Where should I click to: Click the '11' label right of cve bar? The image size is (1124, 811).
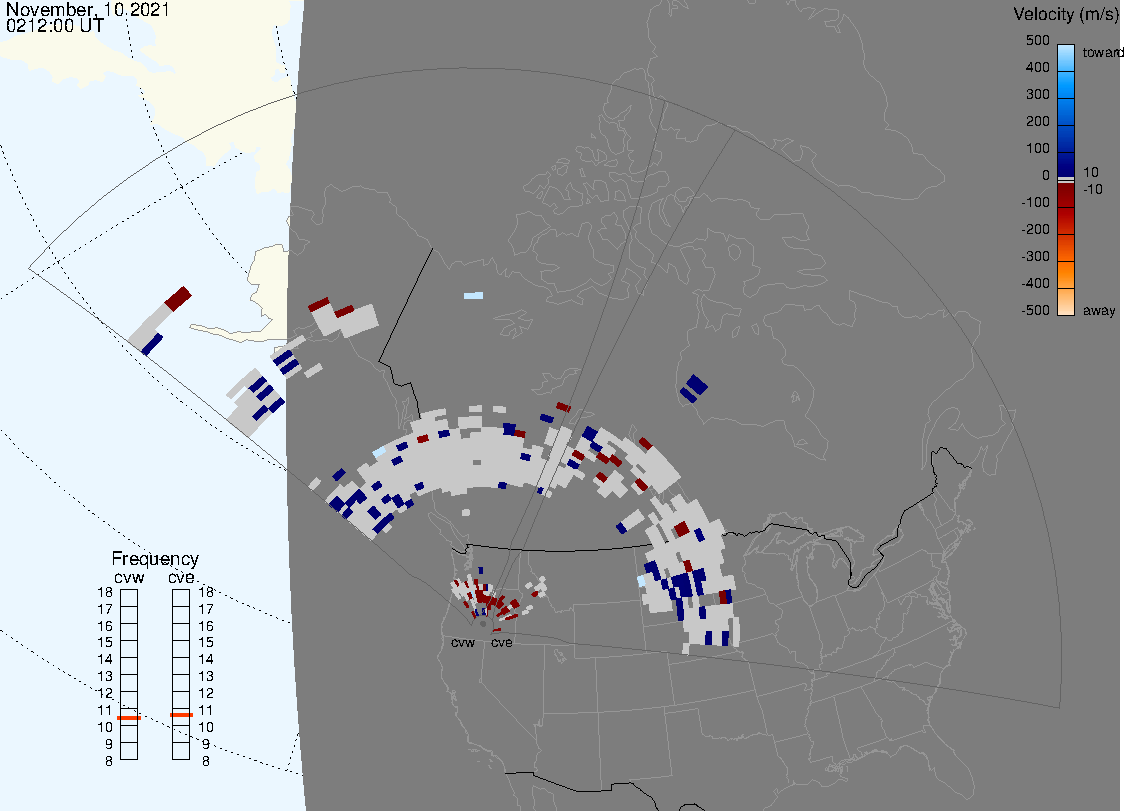[206, 711]
